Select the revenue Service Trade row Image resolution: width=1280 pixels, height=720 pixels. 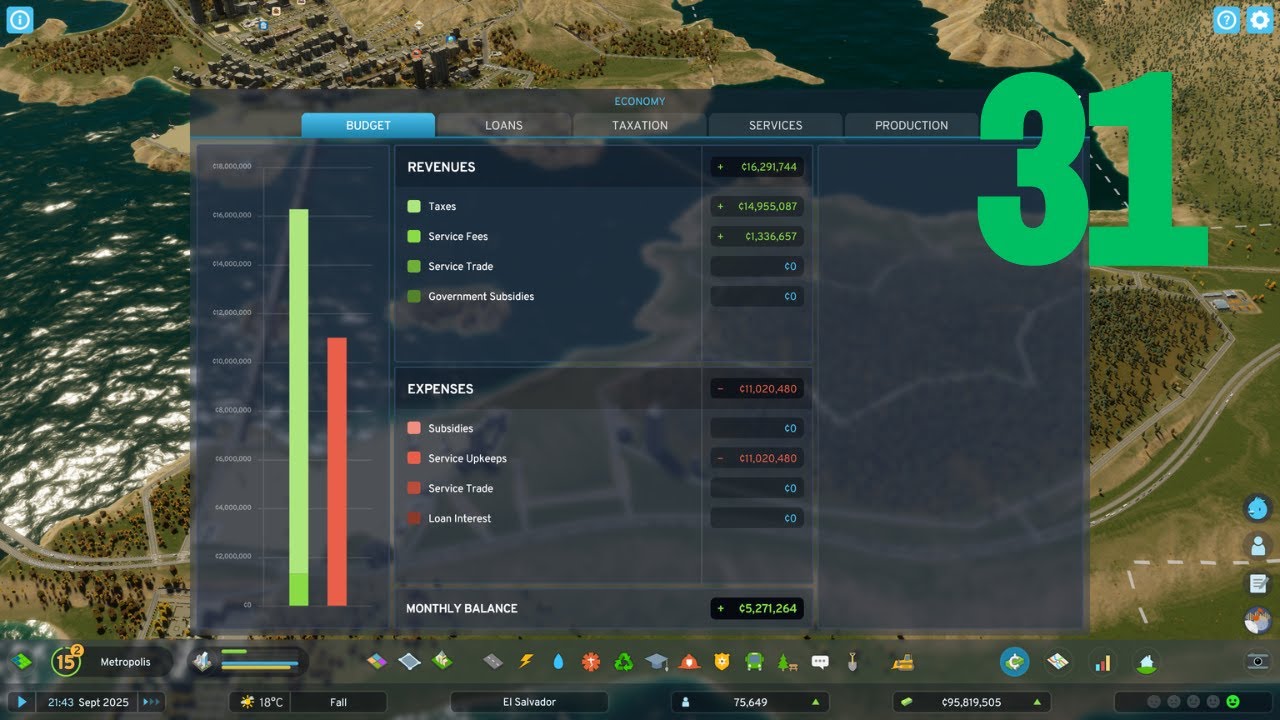(604, 266)
